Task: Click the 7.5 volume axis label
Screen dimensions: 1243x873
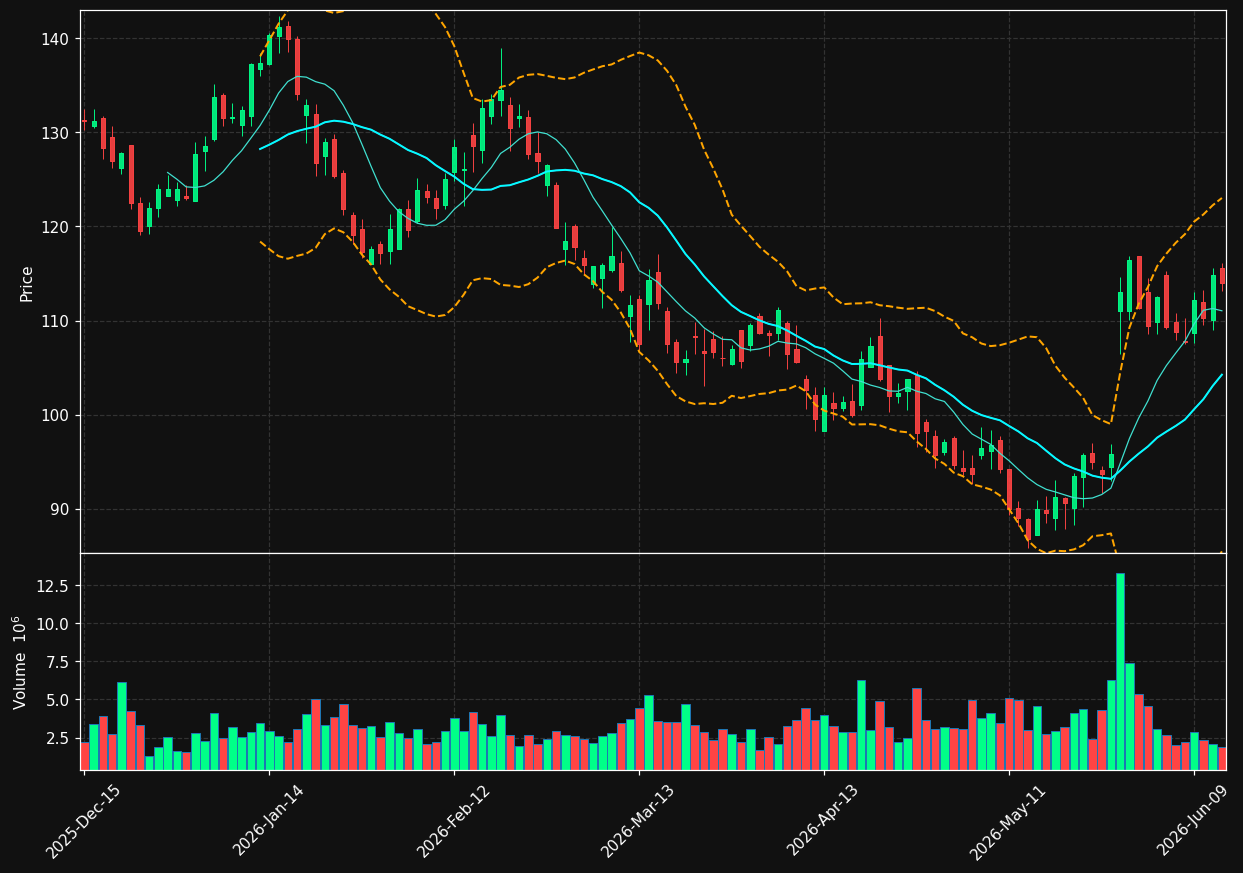Action: (x=58, y=662)
